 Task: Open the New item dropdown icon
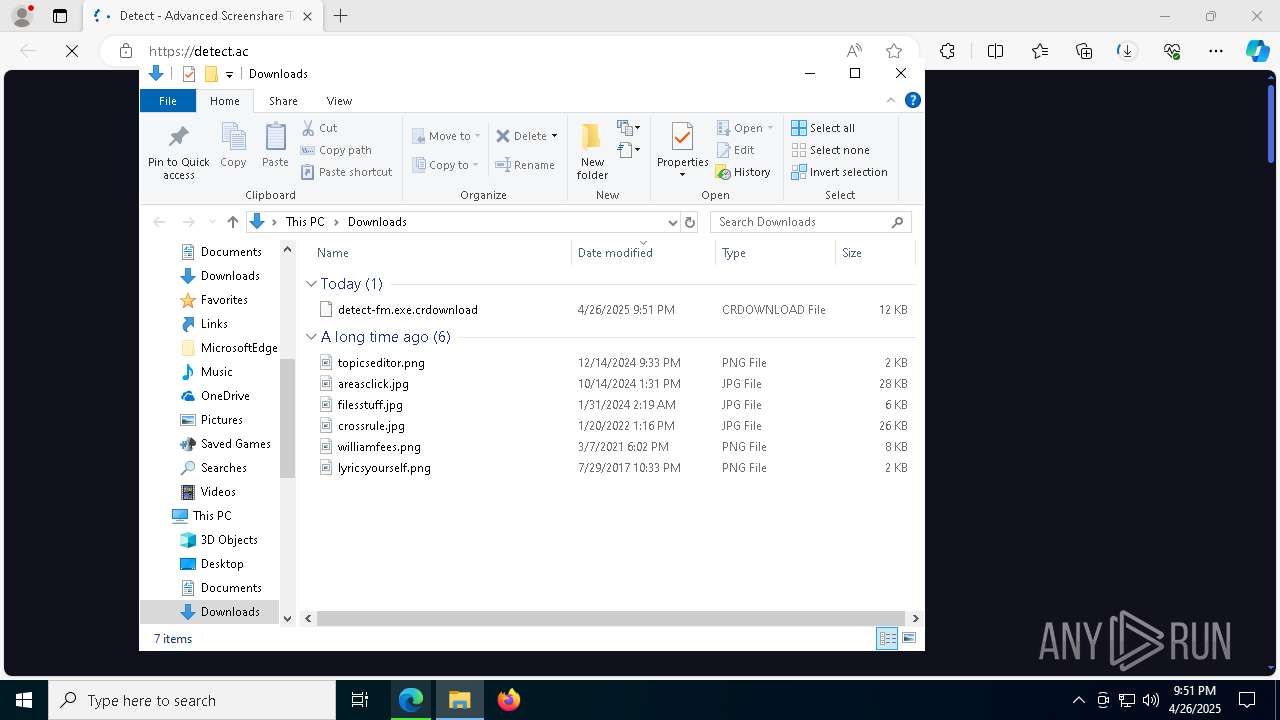coord(628,128)
